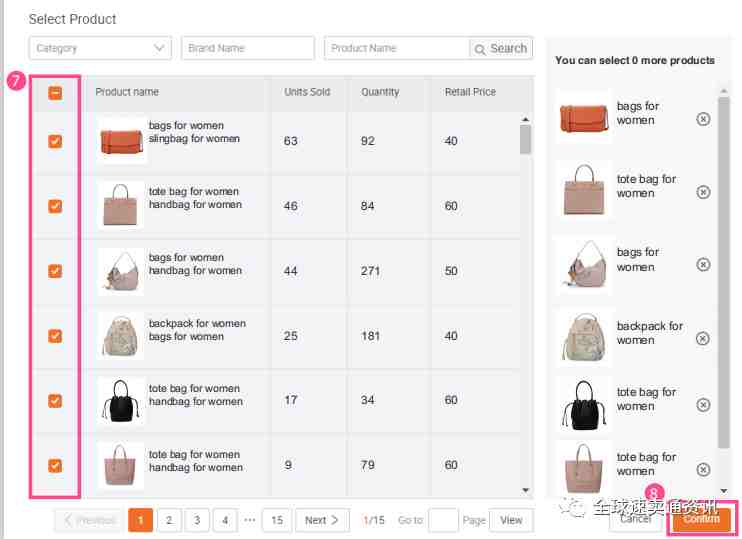This screenshot has width=742, height=539.
Task: Click units sold value 63
Action: click(291, 141)
